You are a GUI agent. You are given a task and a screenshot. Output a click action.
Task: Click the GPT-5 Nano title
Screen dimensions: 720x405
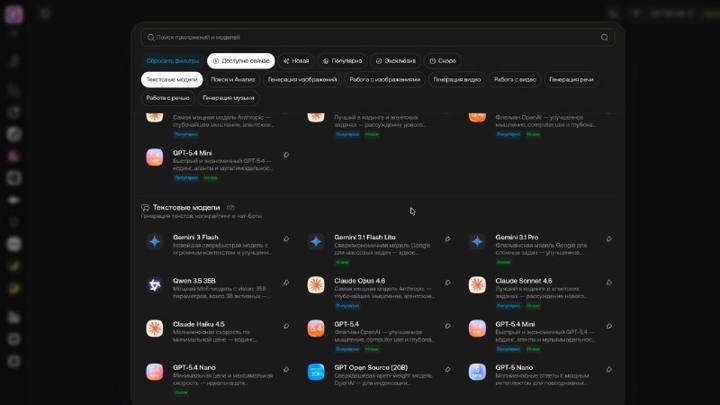pyautogui.click(x=514, y=367)
